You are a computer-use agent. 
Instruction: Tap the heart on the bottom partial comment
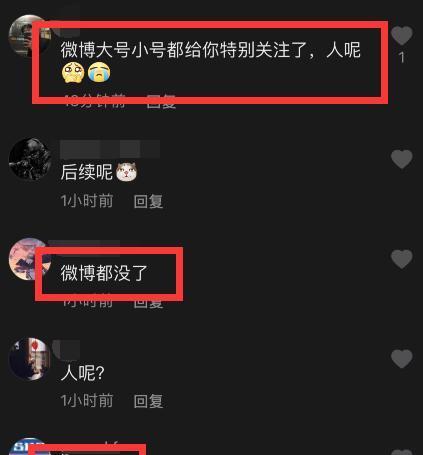402,452
